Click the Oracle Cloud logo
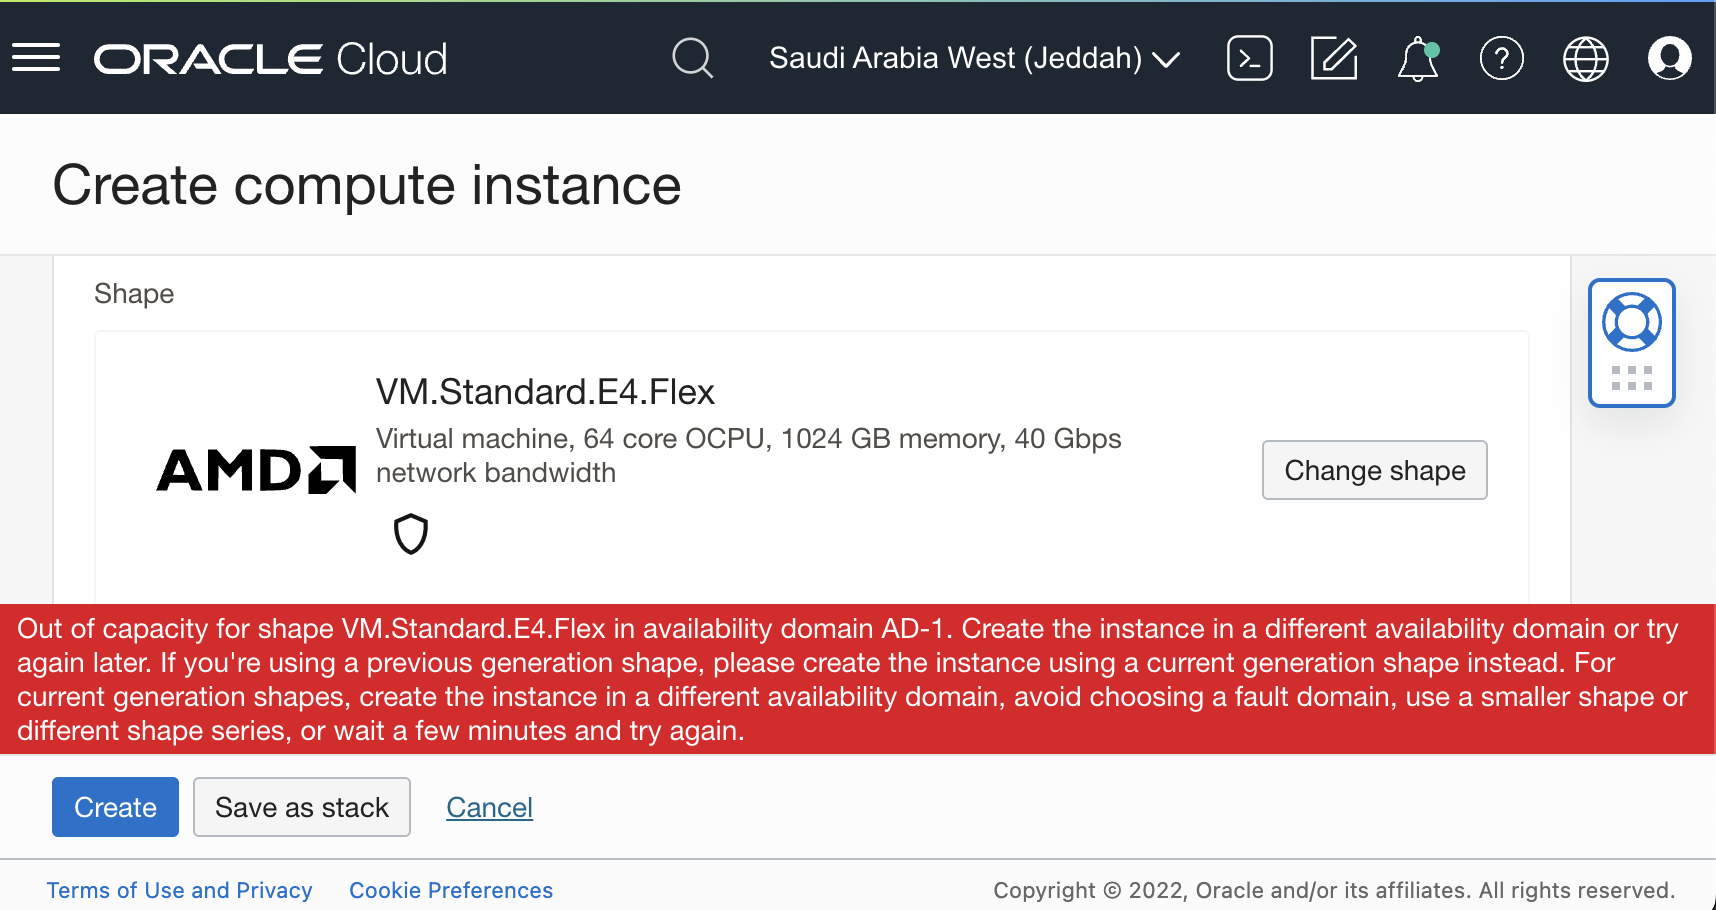This screenshot has height=910, width=1716. (x=270, y=59)
